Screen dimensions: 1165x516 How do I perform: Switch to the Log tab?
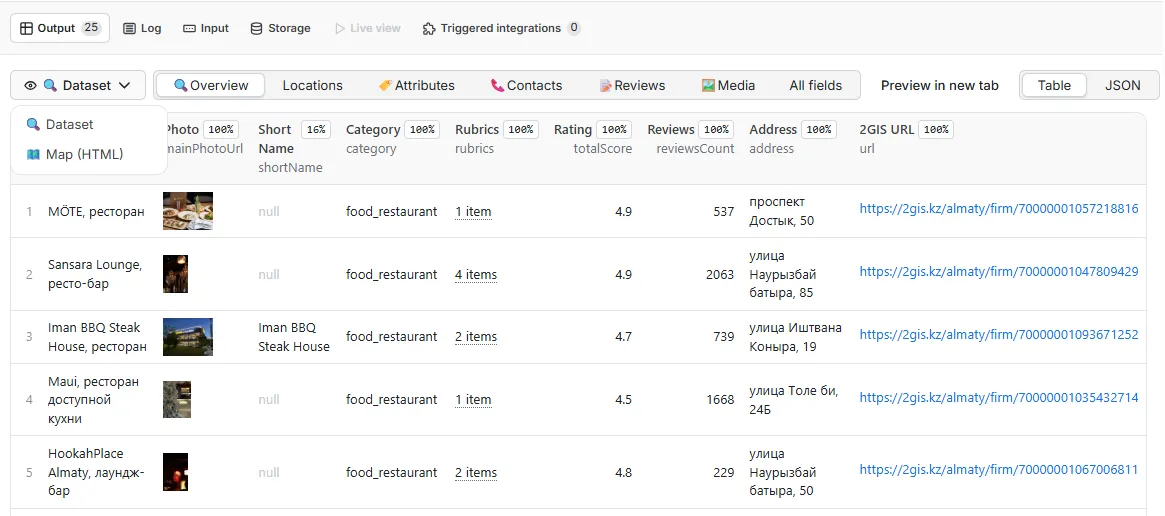coord(142,28)
